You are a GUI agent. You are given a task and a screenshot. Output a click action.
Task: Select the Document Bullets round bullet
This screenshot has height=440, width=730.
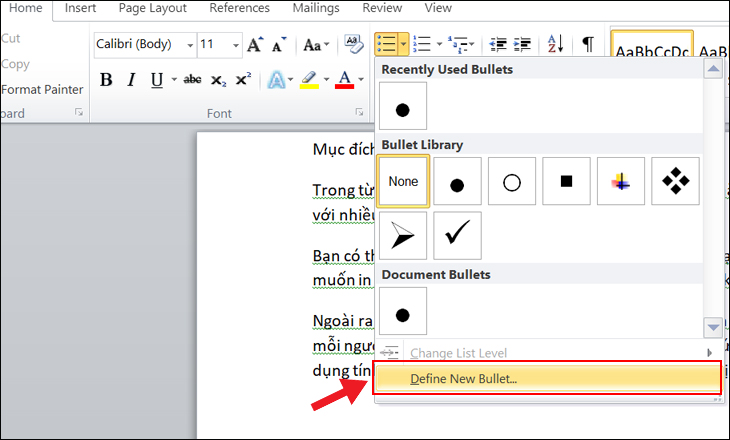[403, 311]
